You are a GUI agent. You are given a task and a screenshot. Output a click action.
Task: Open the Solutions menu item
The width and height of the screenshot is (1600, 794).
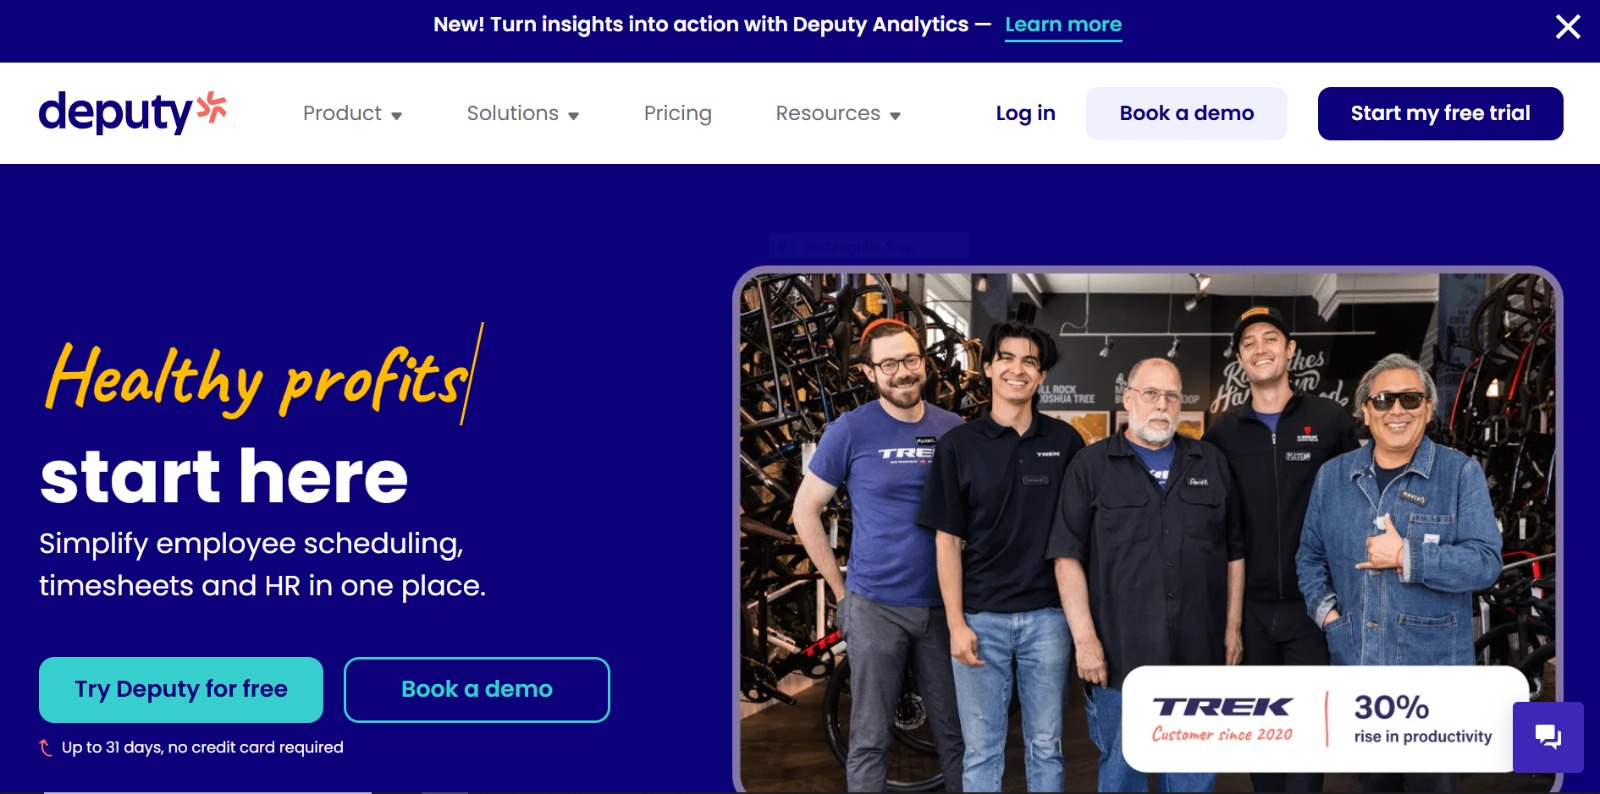(512, 113)
